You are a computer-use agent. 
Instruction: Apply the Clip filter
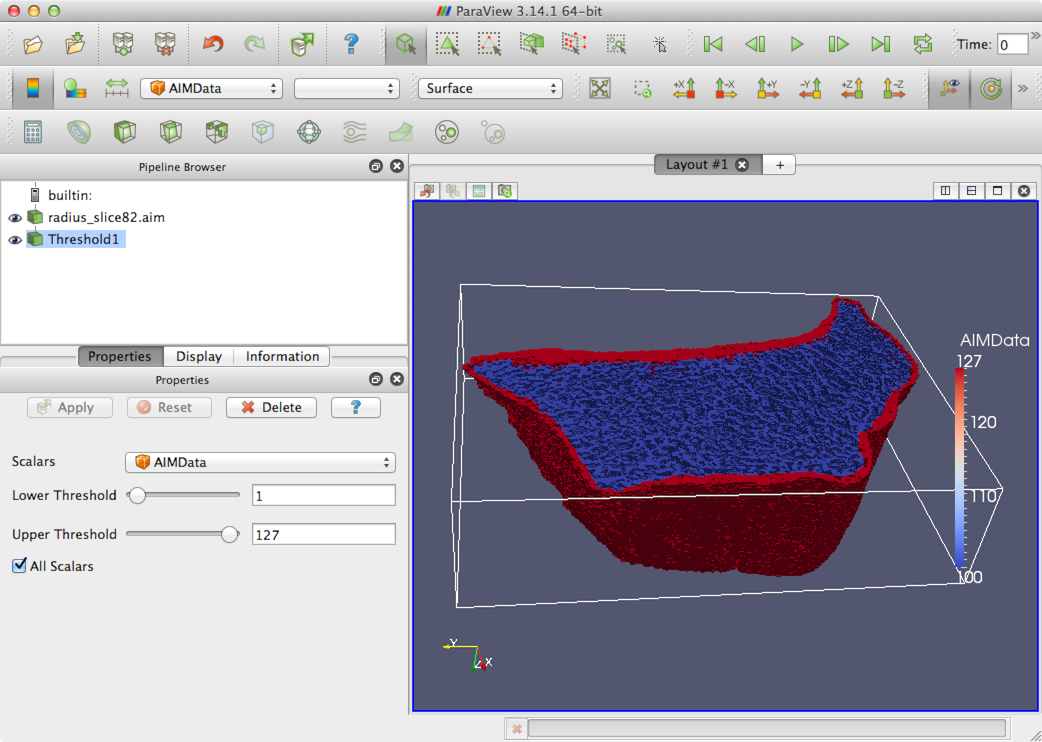pos(125,132)
